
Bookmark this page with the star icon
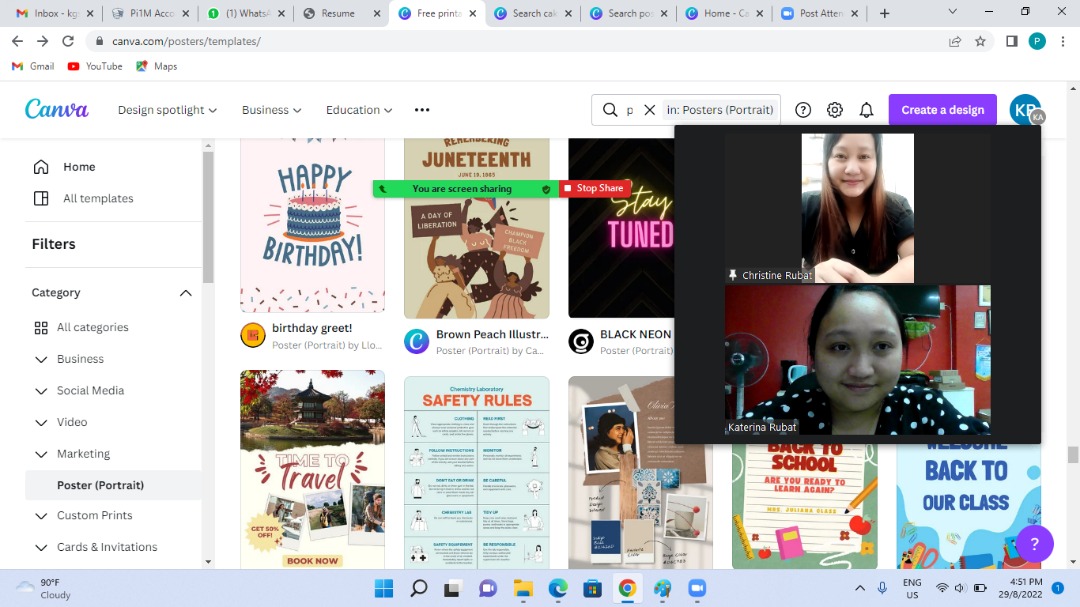coord(981,41)
